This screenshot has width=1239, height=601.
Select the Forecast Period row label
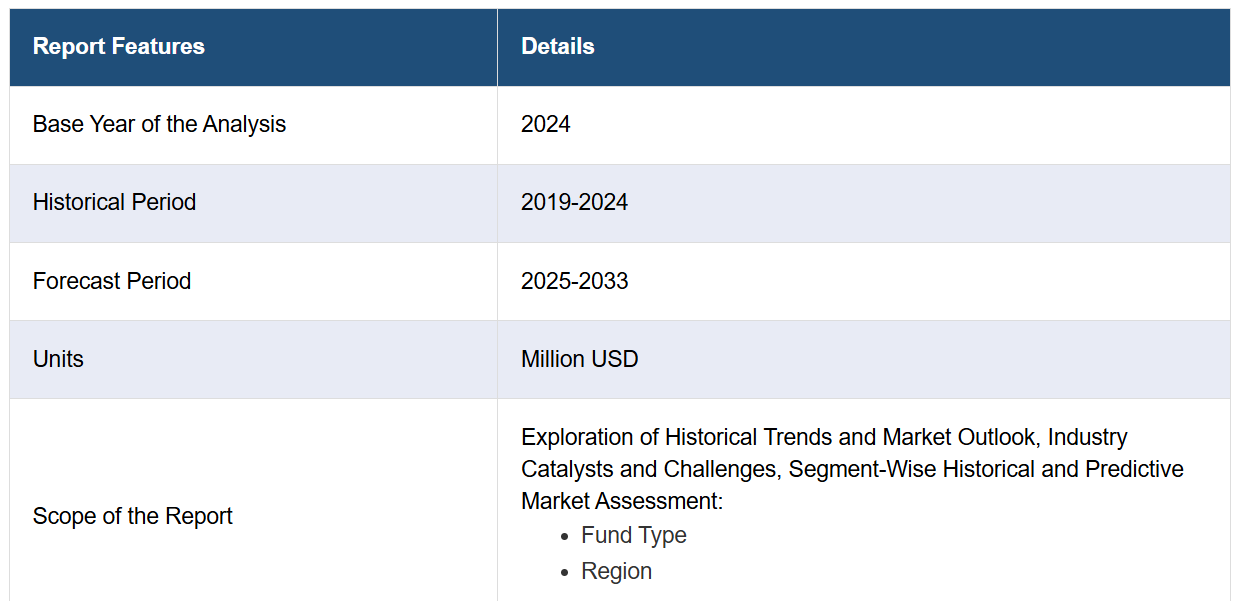(111, 281)
